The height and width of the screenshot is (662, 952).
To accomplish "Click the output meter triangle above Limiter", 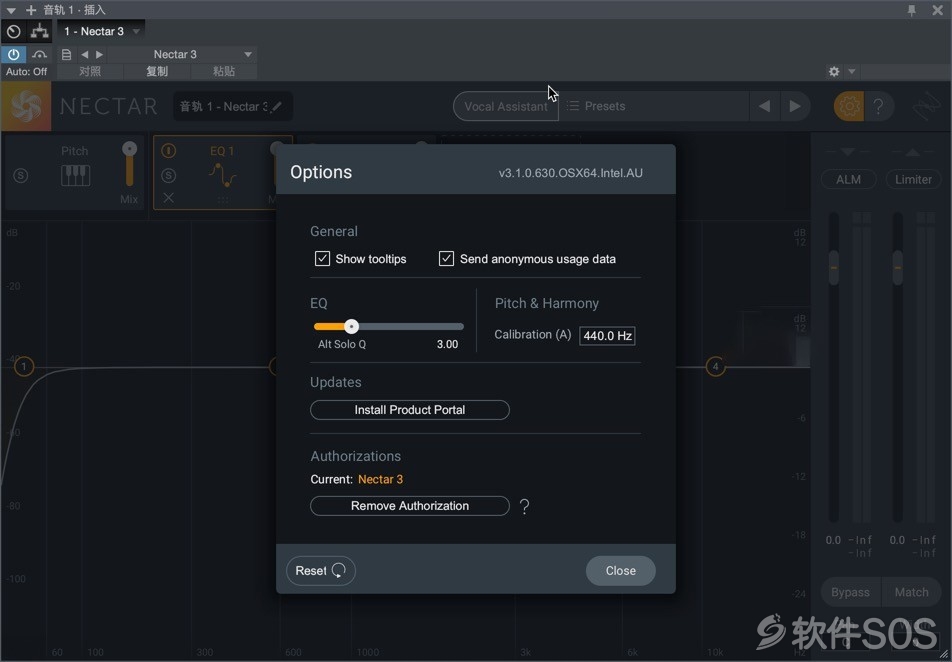I will (913, 151).
